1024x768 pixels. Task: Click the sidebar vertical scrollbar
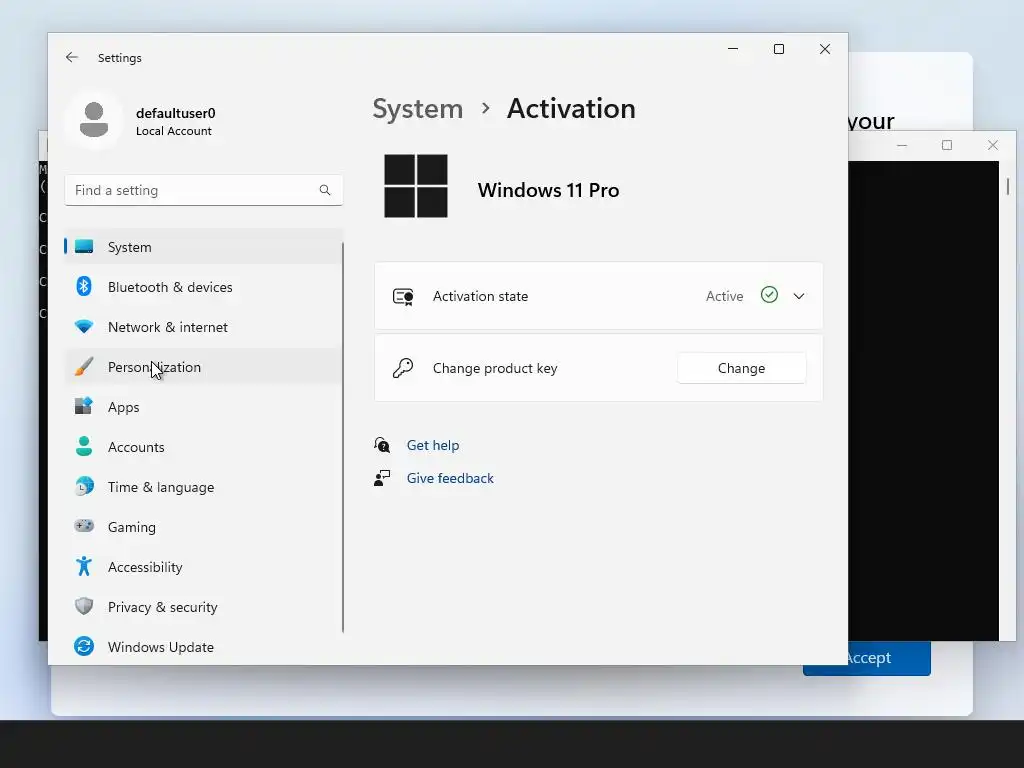point(343,438)
